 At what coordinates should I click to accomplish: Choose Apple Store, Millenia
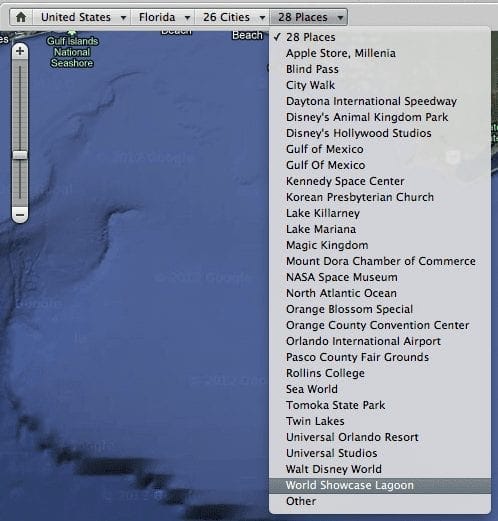(x=380, y=53)
